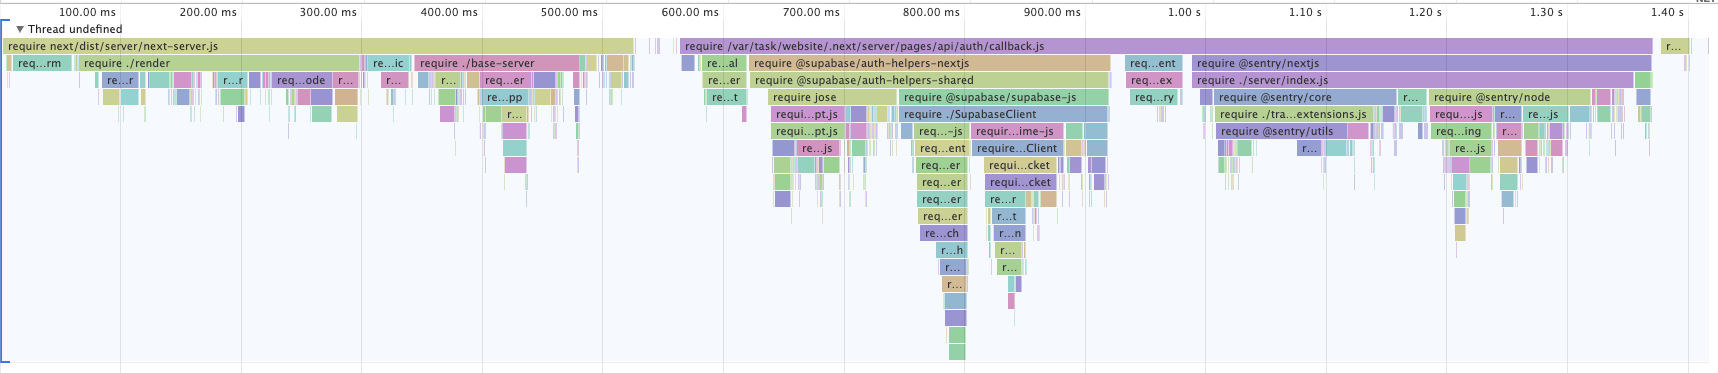Select the r...t flame bar

1007,216
